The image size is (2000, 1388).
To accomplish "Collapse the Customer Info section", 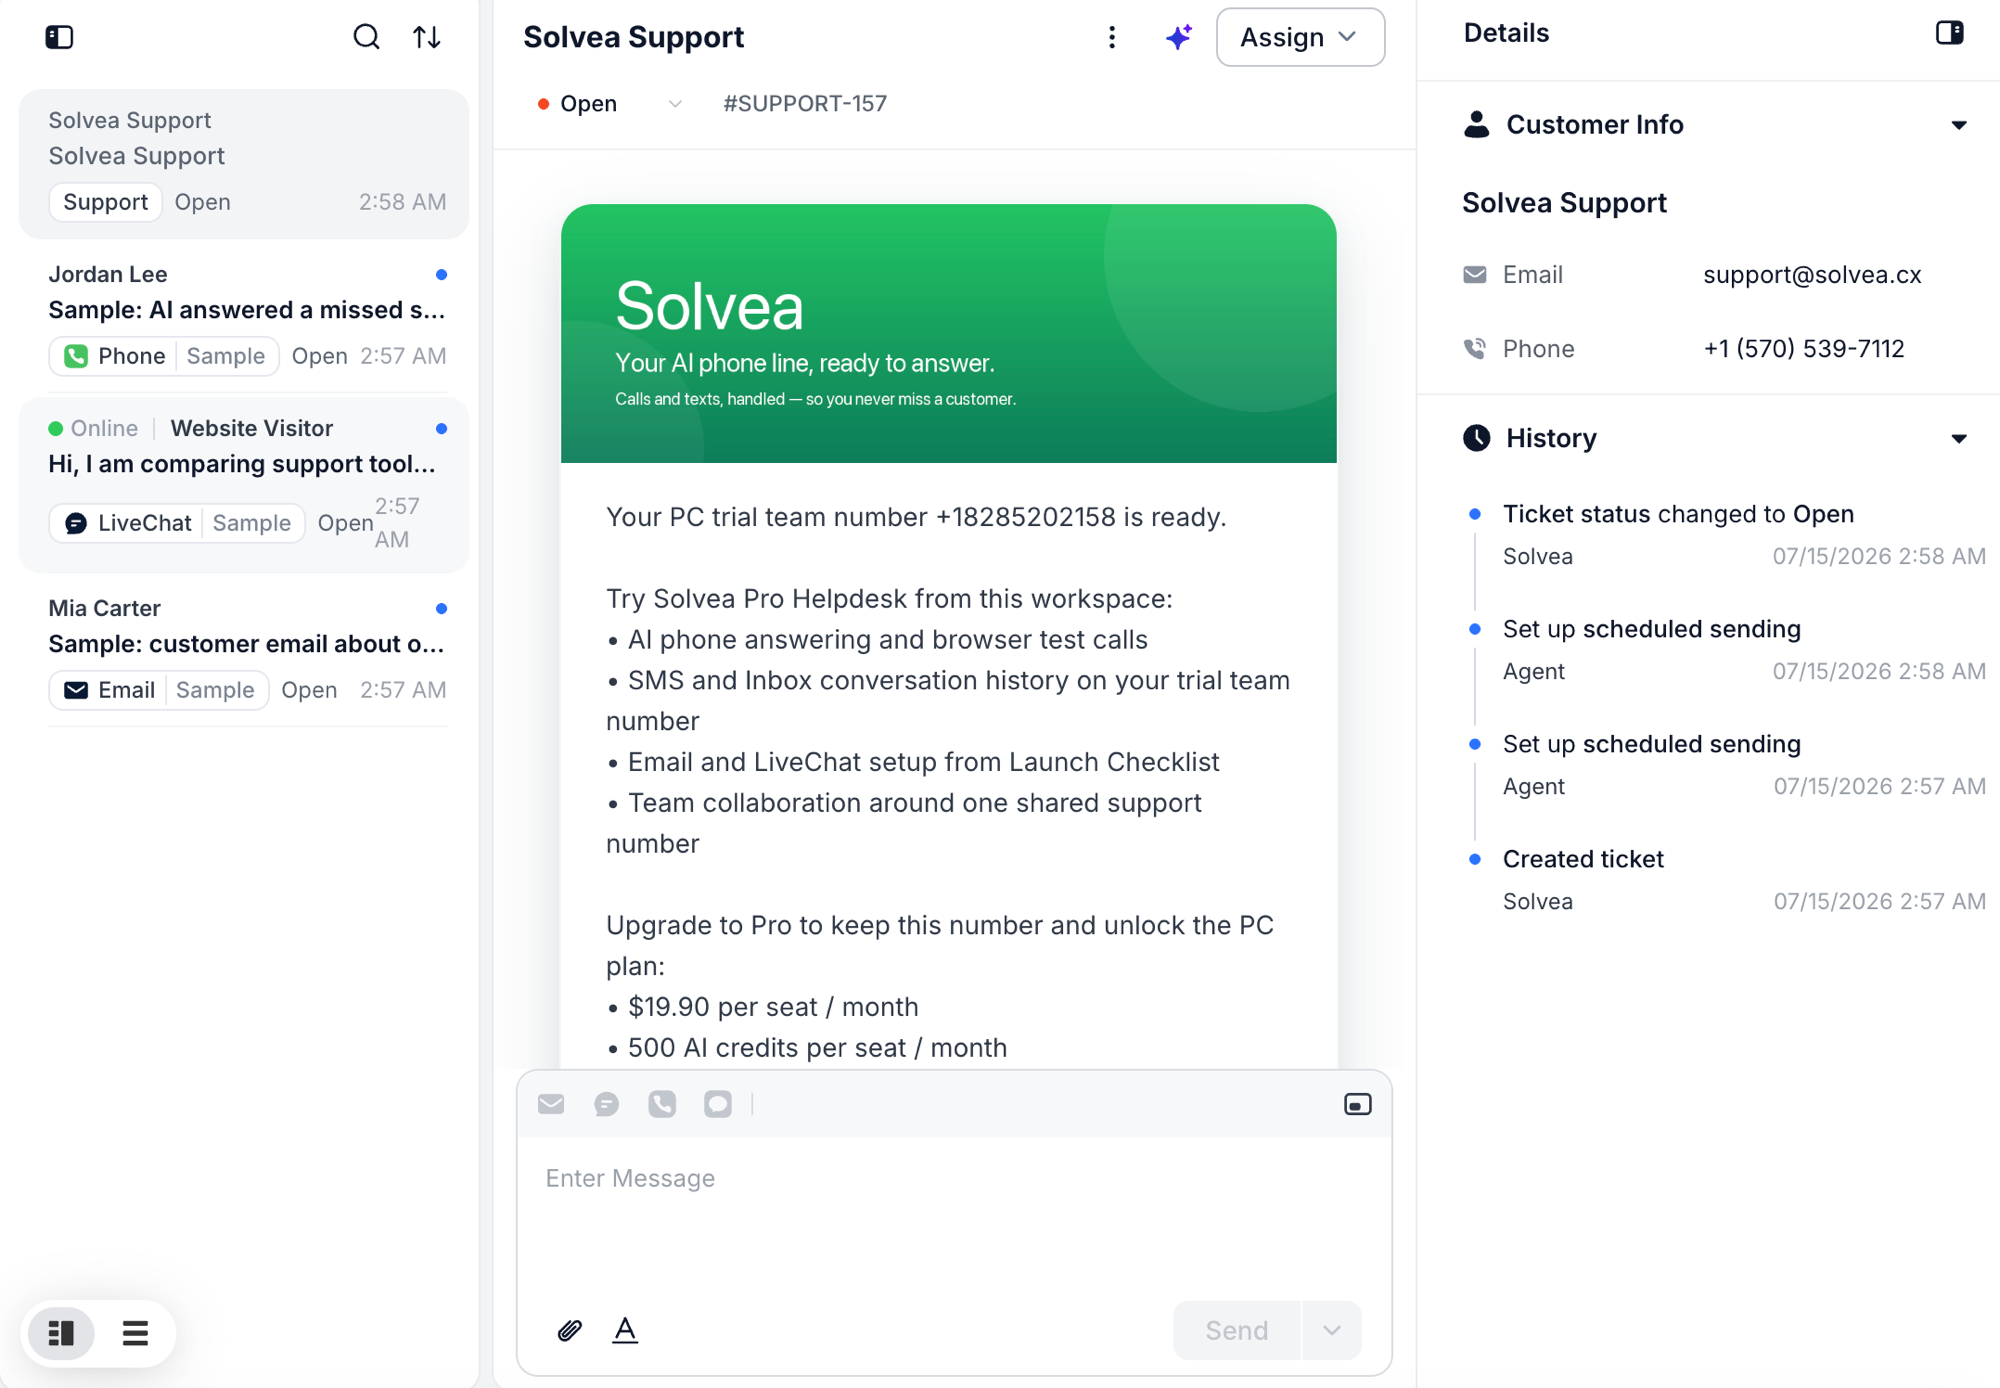I will pos(1958,125).
